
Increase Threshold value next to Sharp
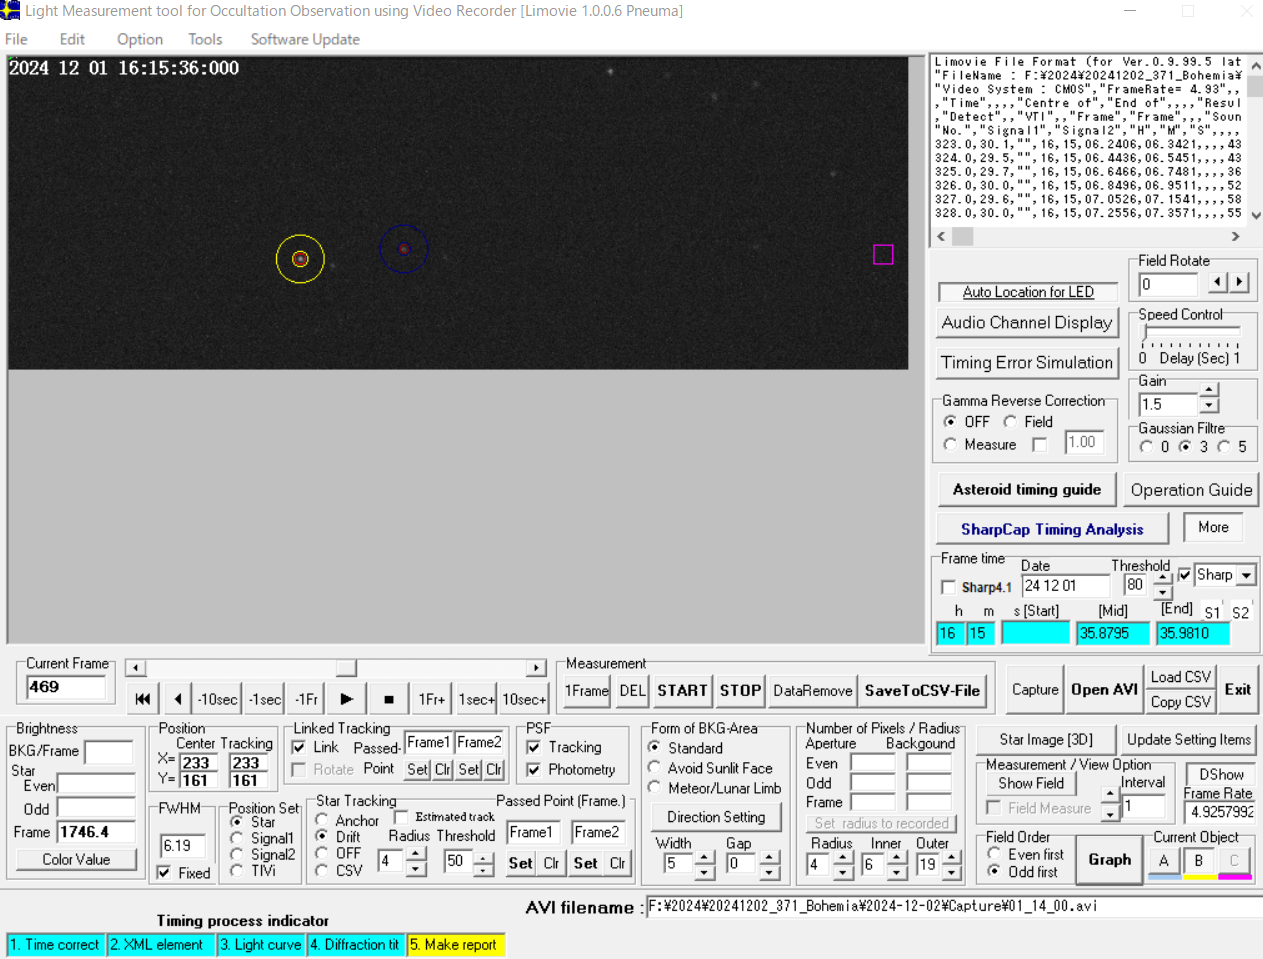pos(1162,578)
